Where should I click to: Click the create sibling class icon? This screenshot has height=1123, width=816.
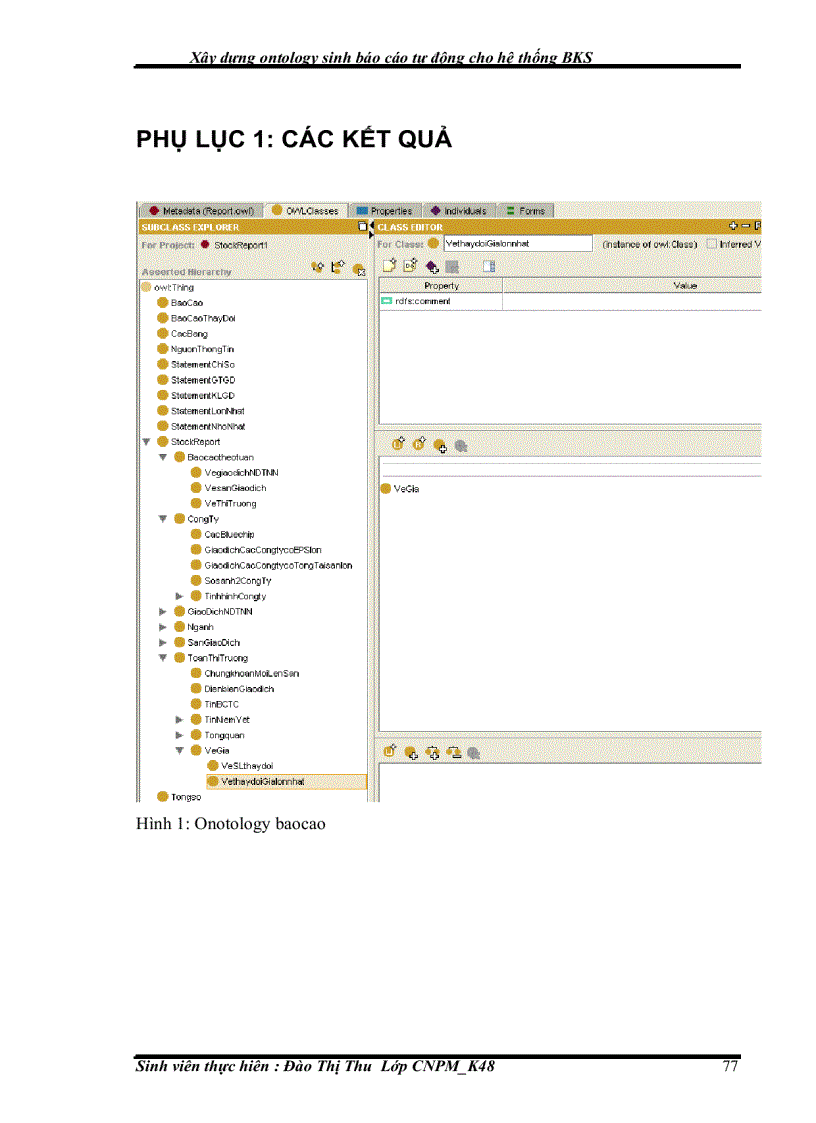(338, 267)
